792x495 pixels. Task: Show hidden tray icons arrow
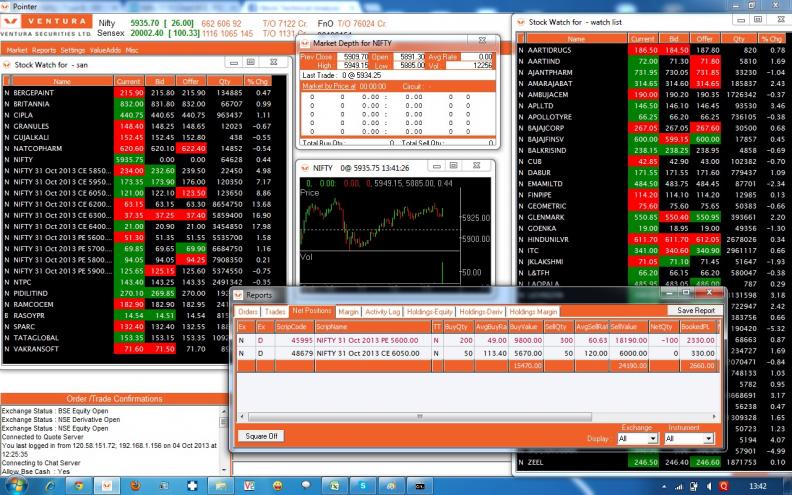tap(663, 487)
